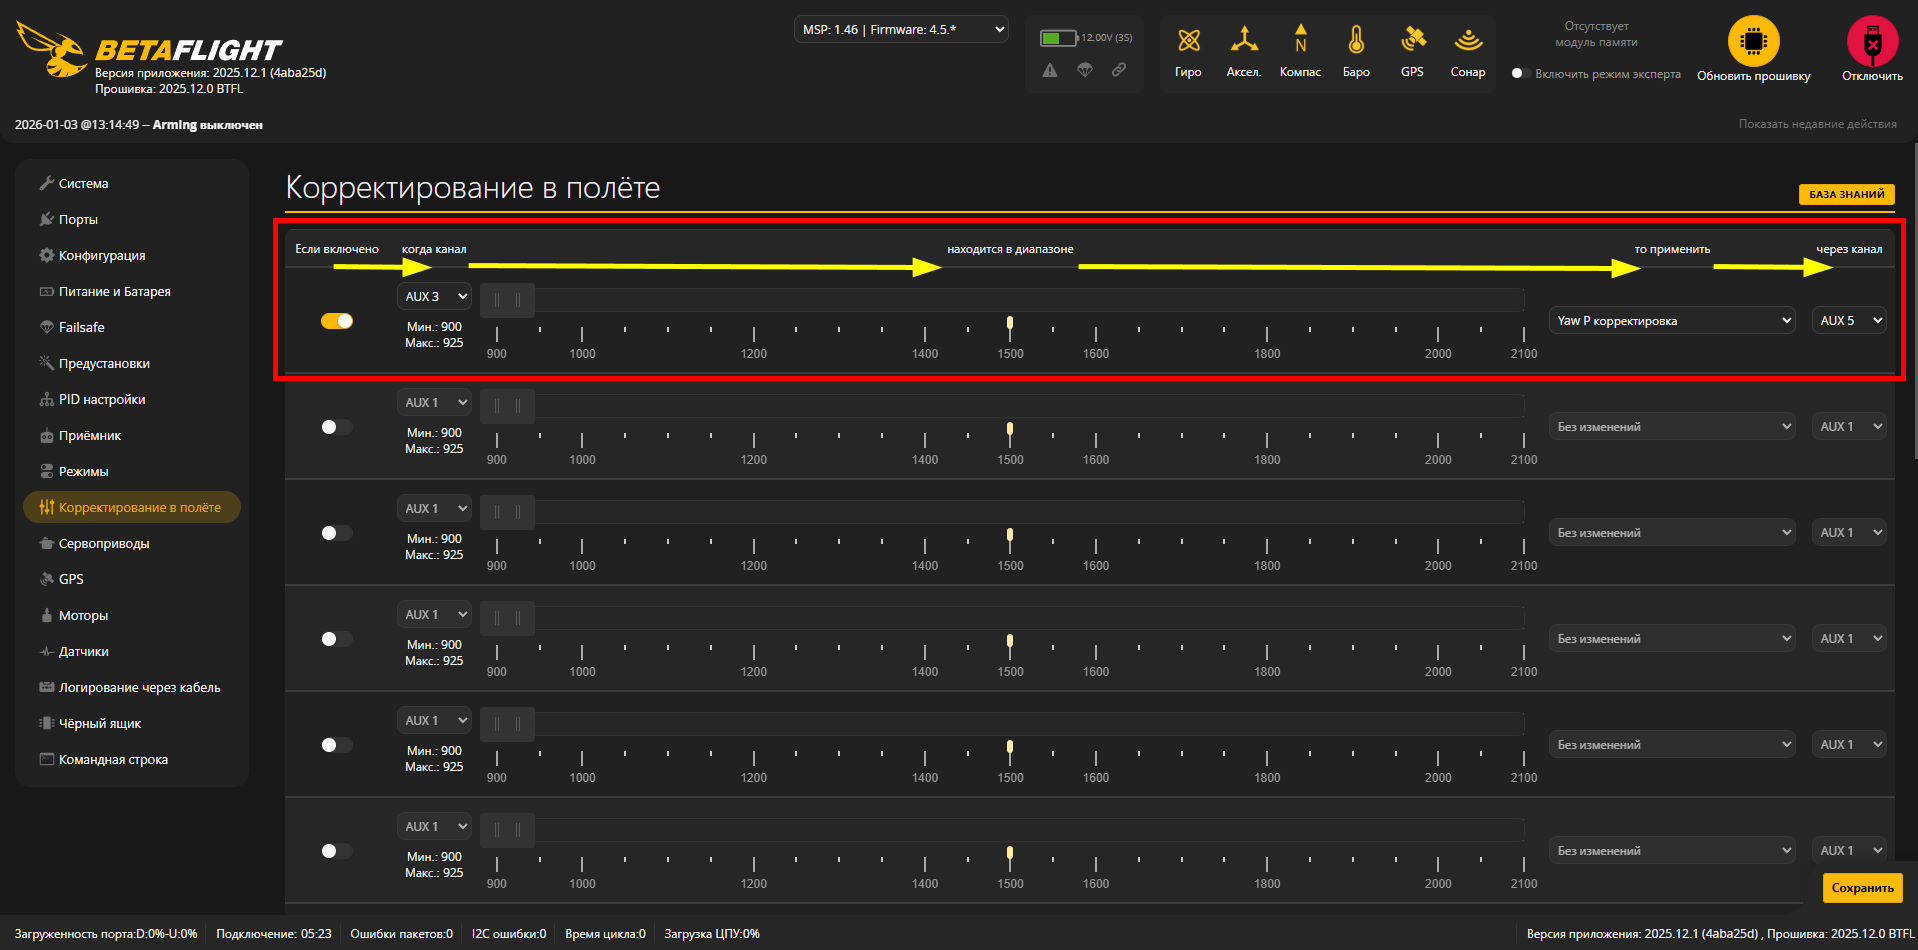This screenshot has width=1918, height=950.
Task: Open PID настройки in the sidebar
Action: pyautogui.click(x=102, y=400)
